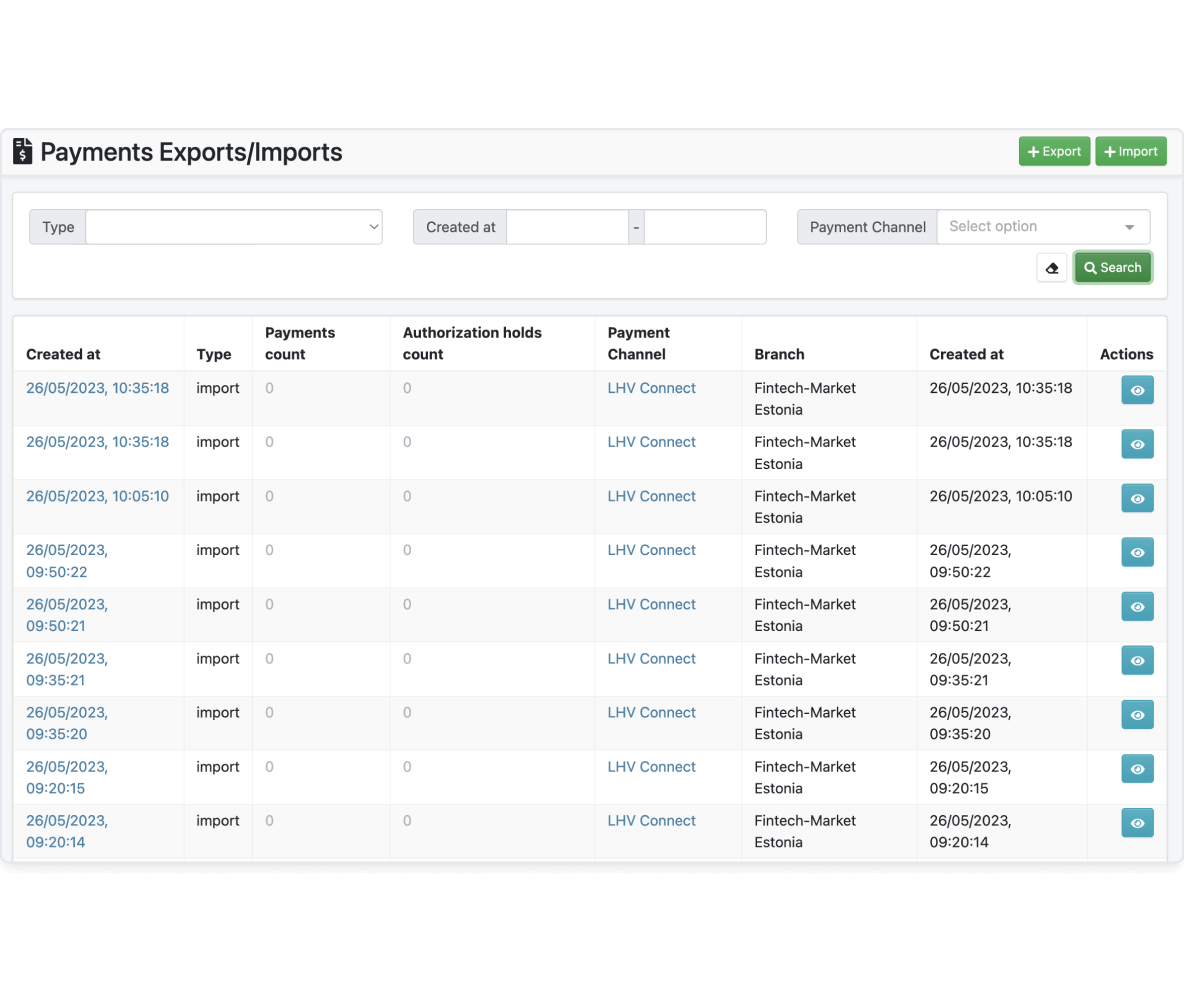Open view icon for 09:50:22 import
Image resolution: width=1184 pixels, height=992 pixels.
[x=1137, y=553]
